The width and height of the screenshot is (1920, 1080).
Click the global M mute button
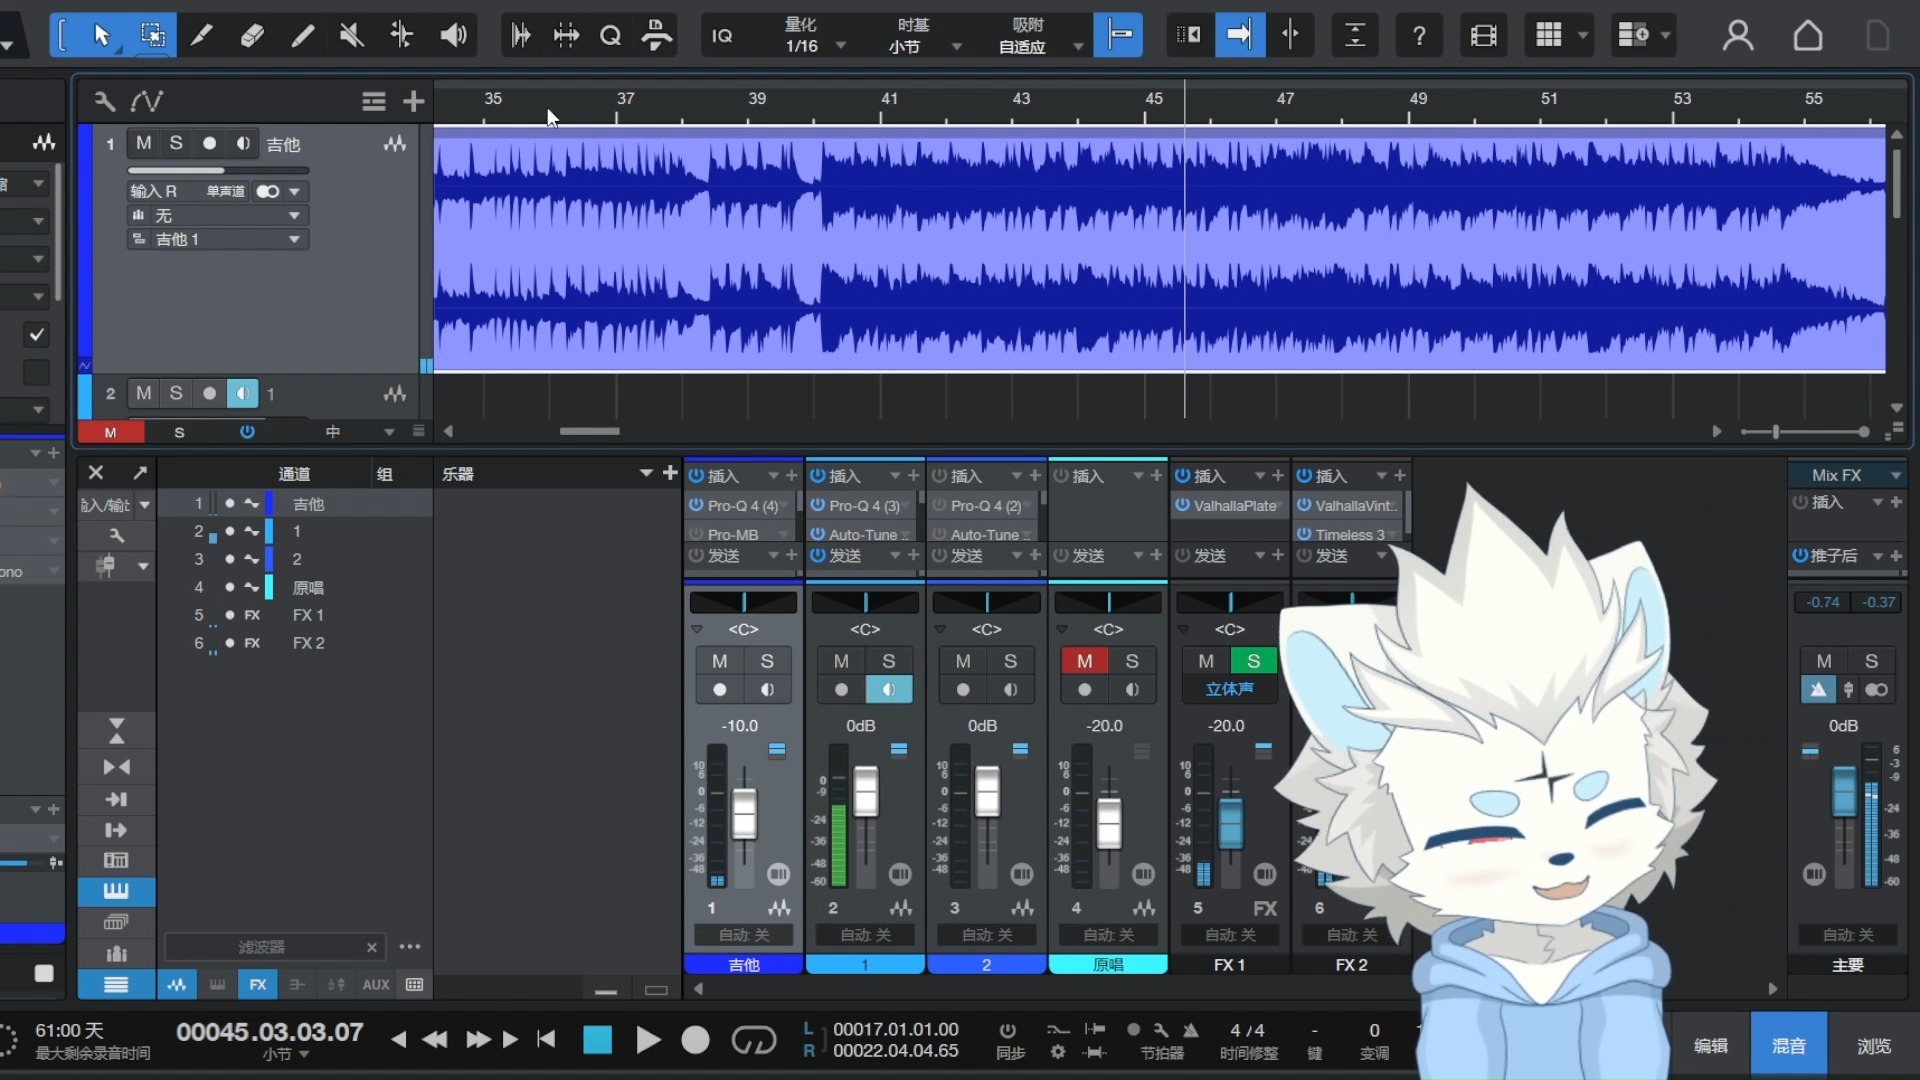tap(111, 432)
